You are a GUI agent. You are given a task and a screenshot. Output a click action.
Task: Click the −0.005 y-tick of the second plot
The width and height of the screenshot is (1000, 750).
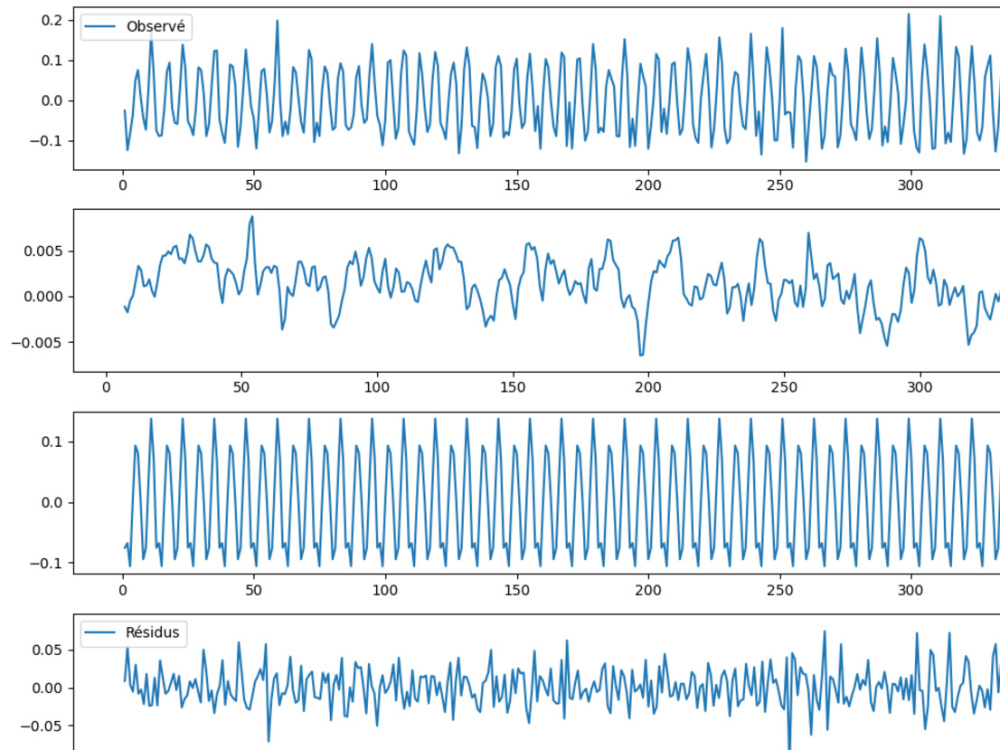(38, 343)
